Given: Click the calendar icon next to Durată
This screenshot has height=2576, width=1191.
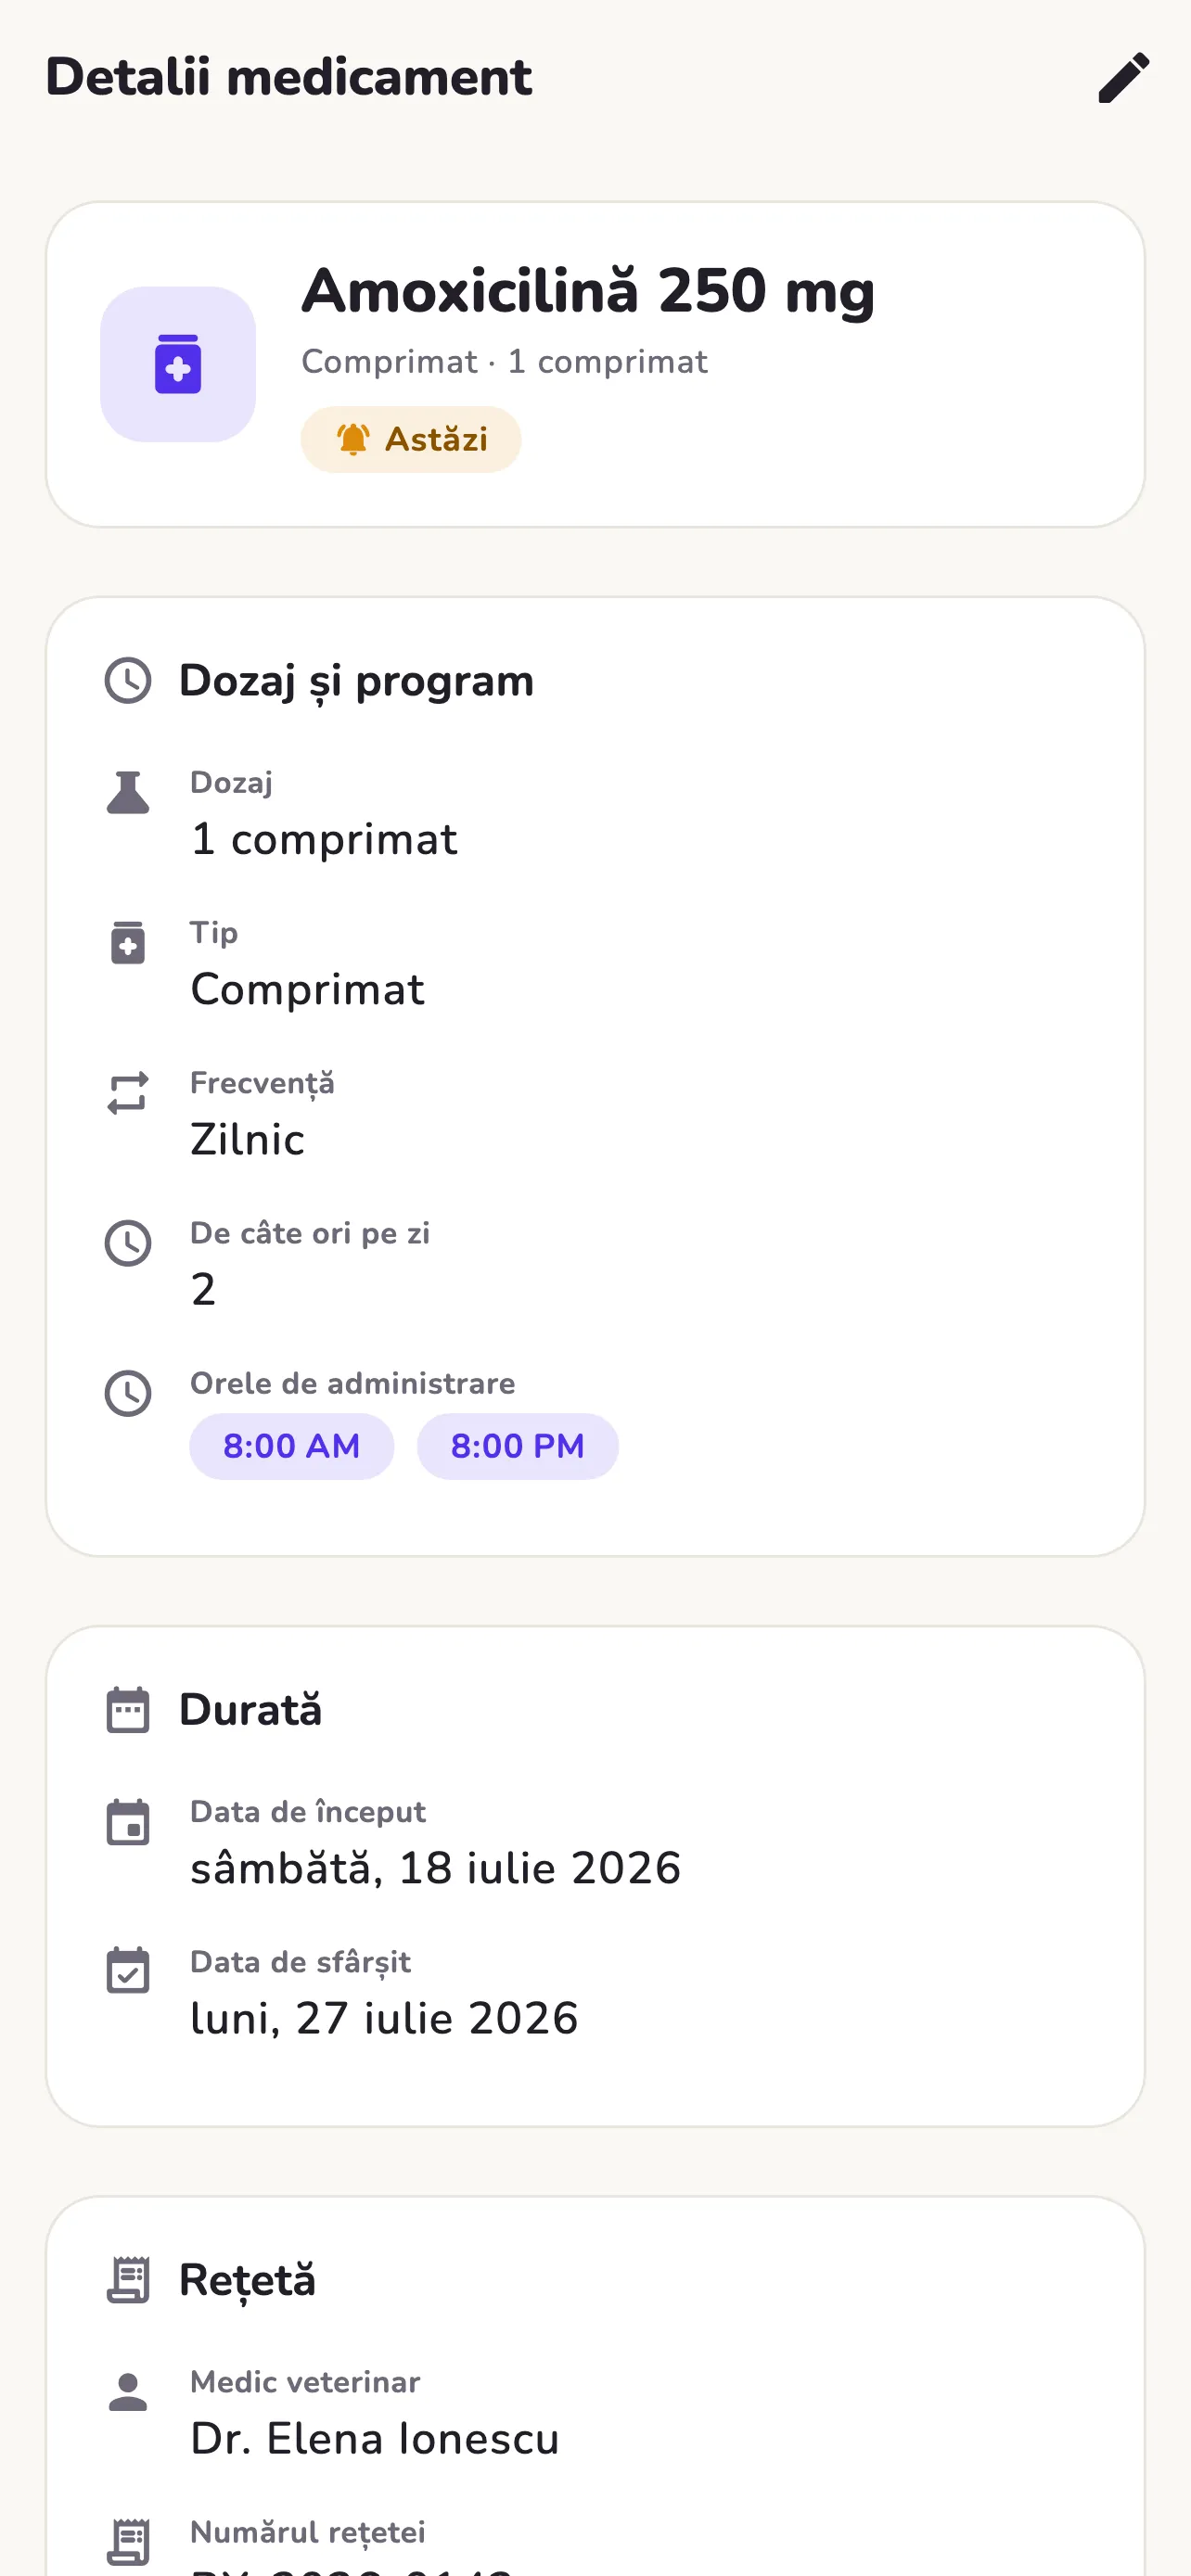Looking at the screenshot, I should pos(128,1710).
